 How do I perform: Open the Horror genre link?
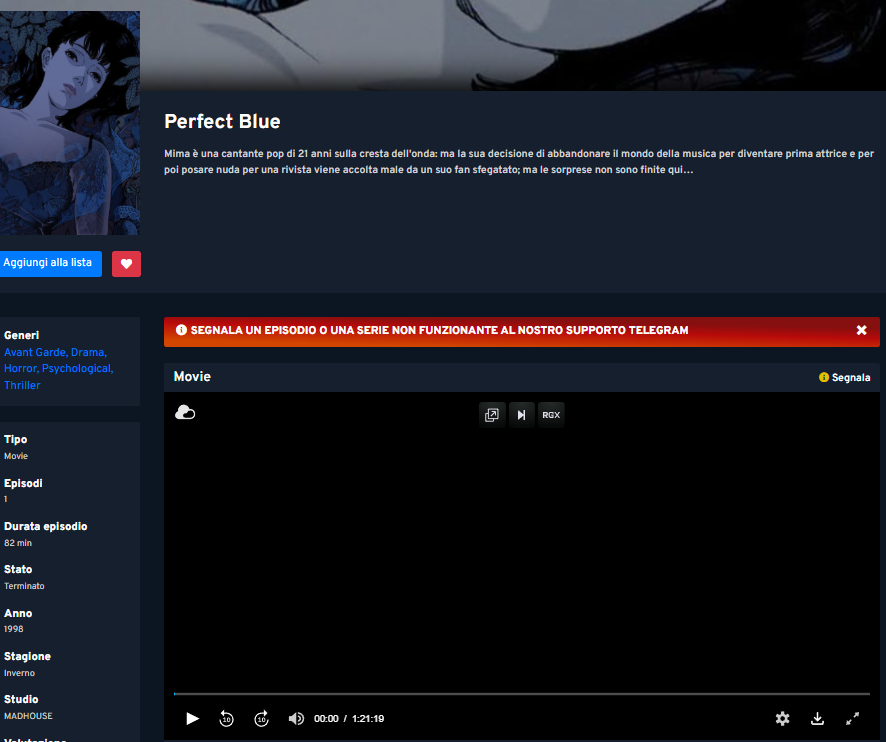point(21,368)
